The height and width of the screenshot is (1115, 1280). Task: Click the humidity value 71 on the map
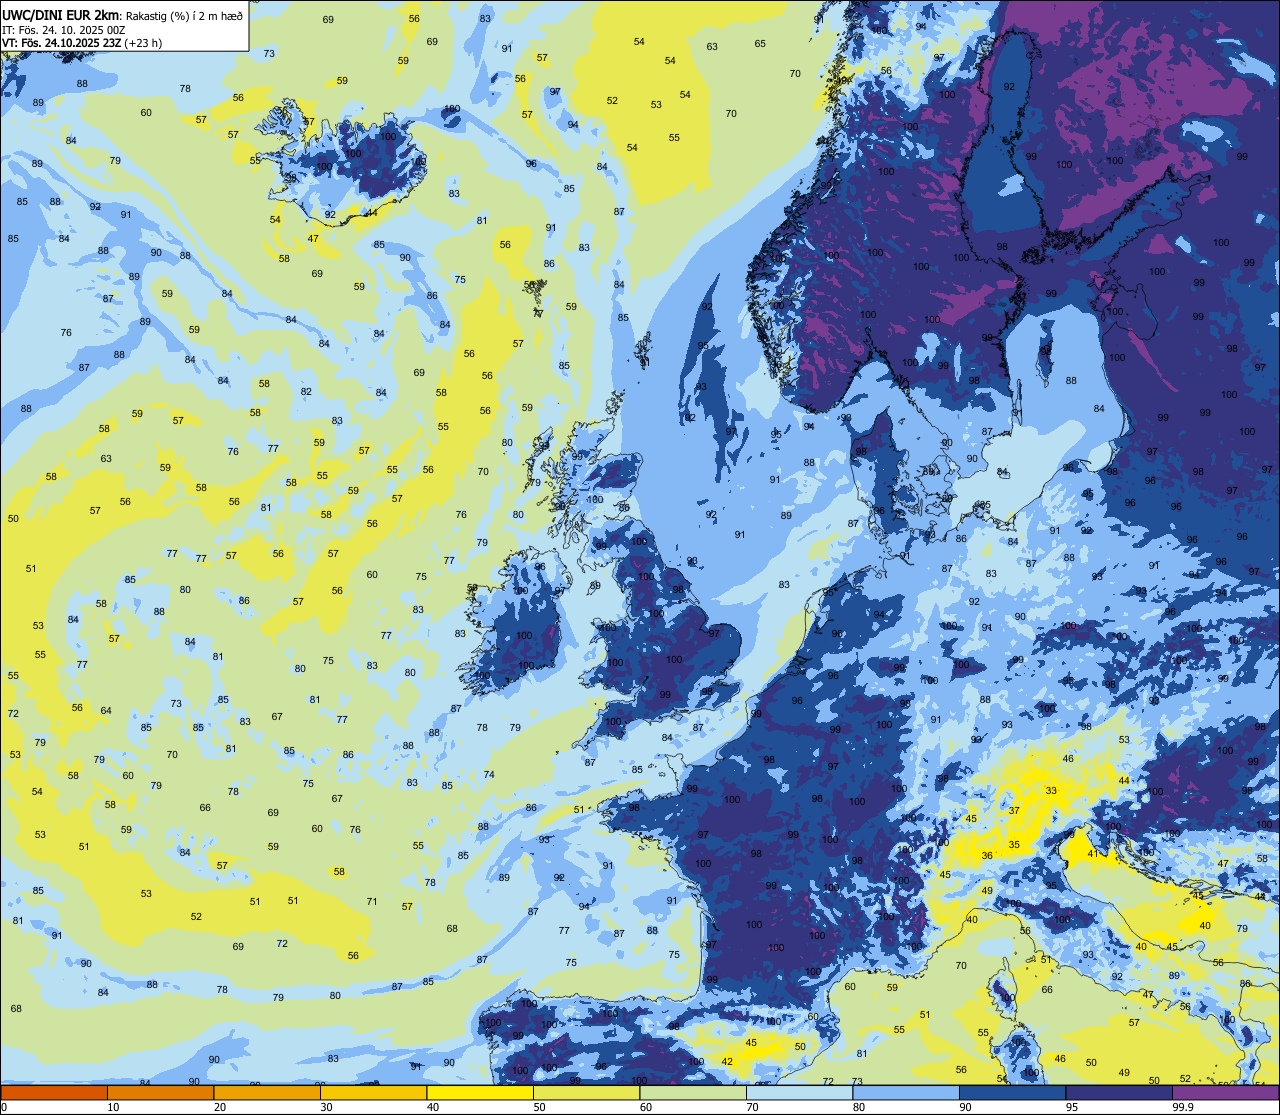(372, 901)
